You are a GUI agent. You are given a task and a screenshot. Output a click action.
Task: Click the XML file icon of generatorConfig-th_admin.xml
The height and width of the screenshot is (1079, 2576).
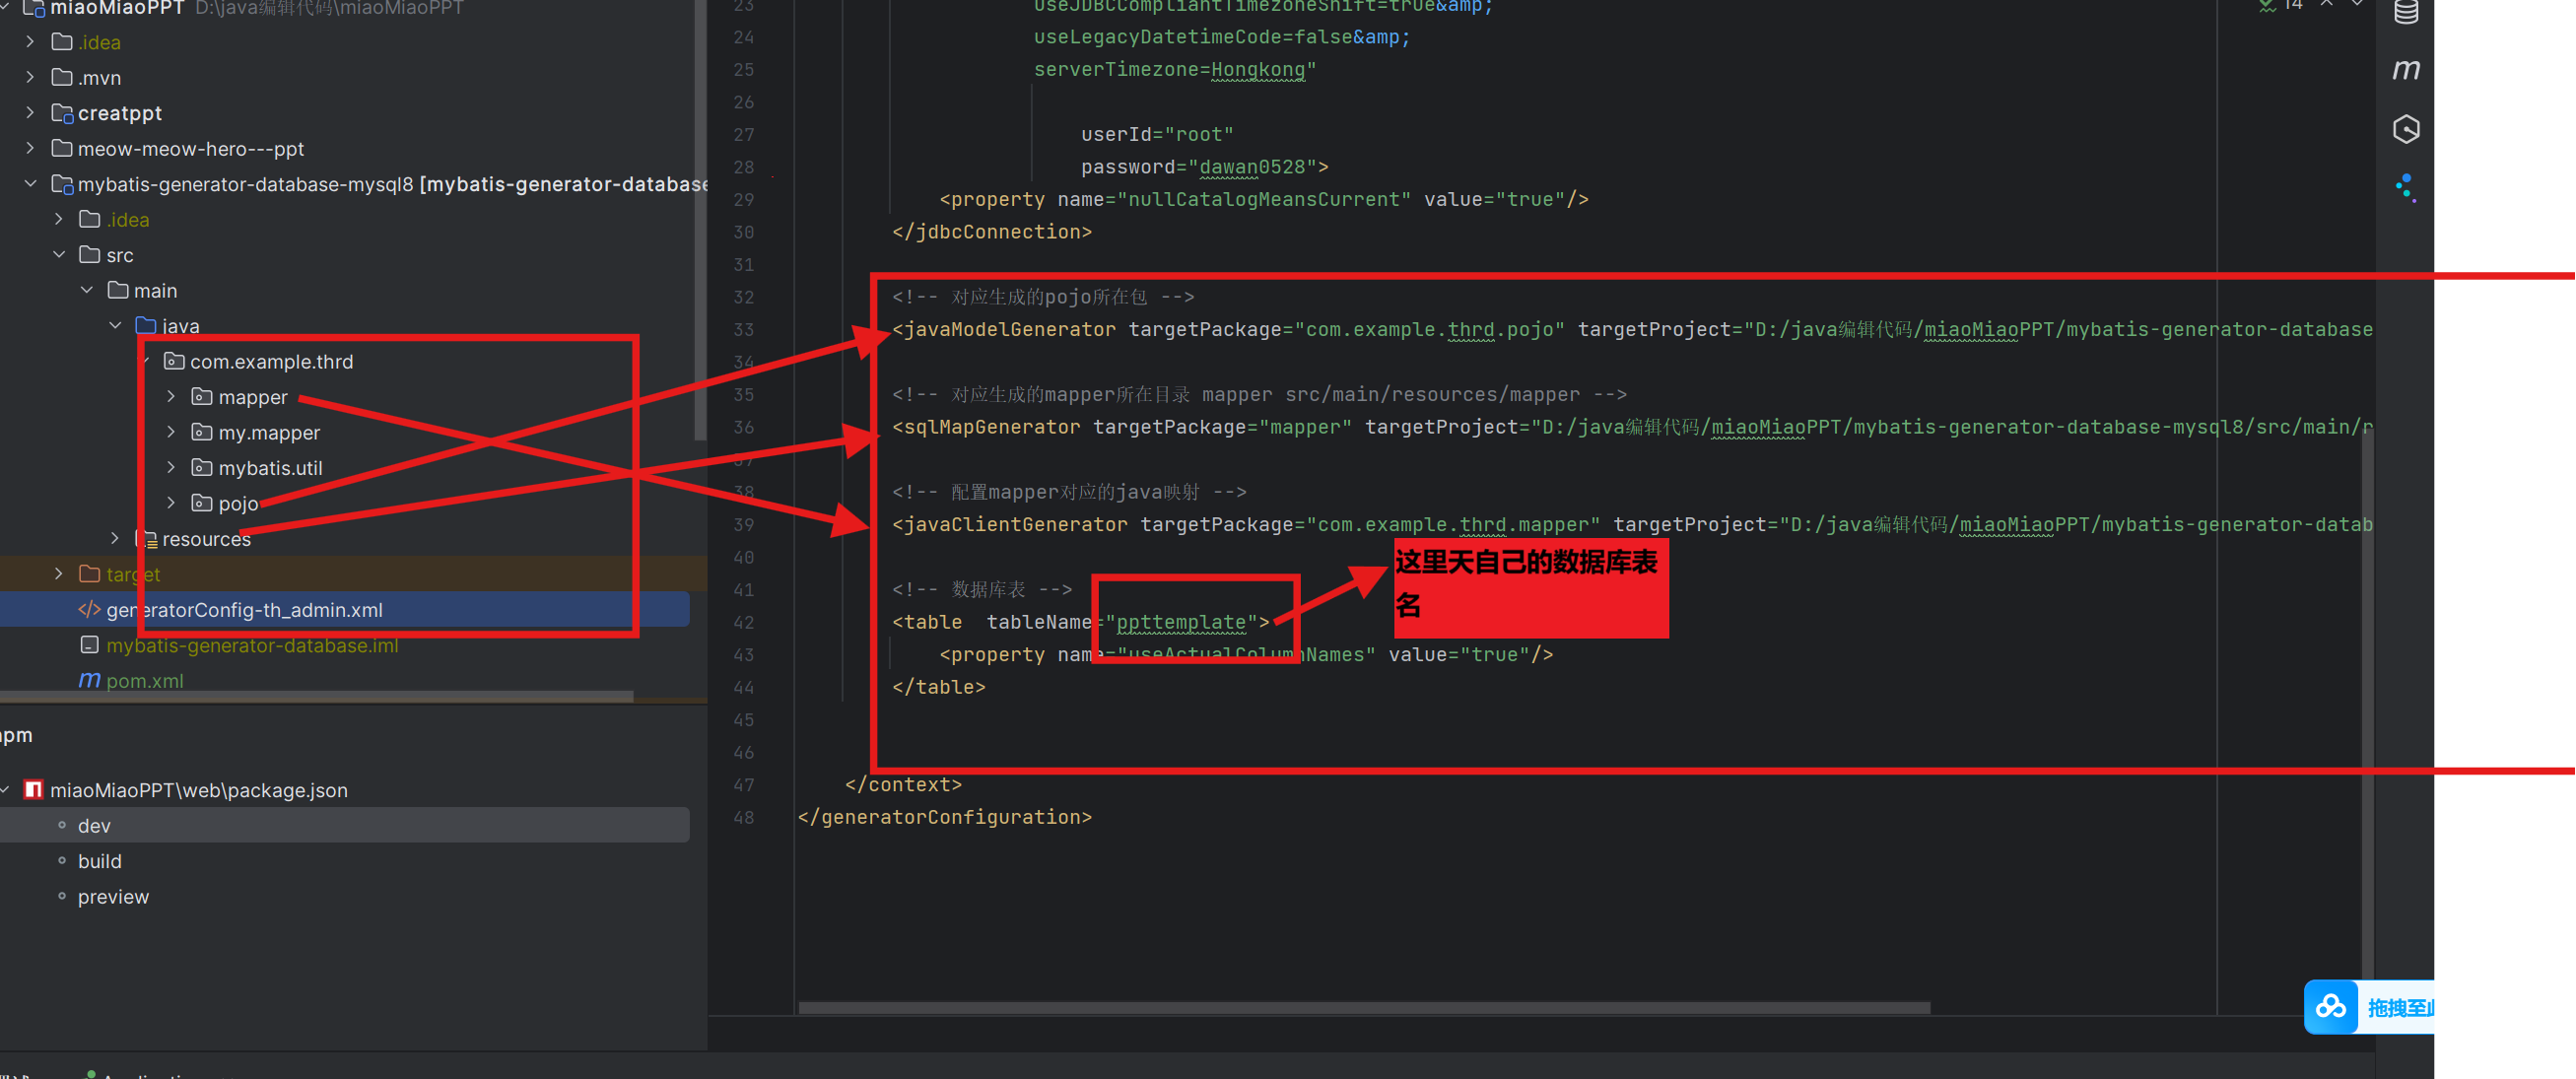[88, 610]
